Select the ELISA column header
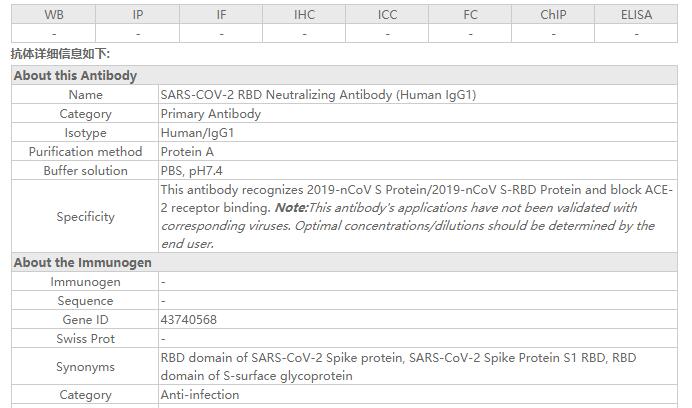 [x=636, y=15]
